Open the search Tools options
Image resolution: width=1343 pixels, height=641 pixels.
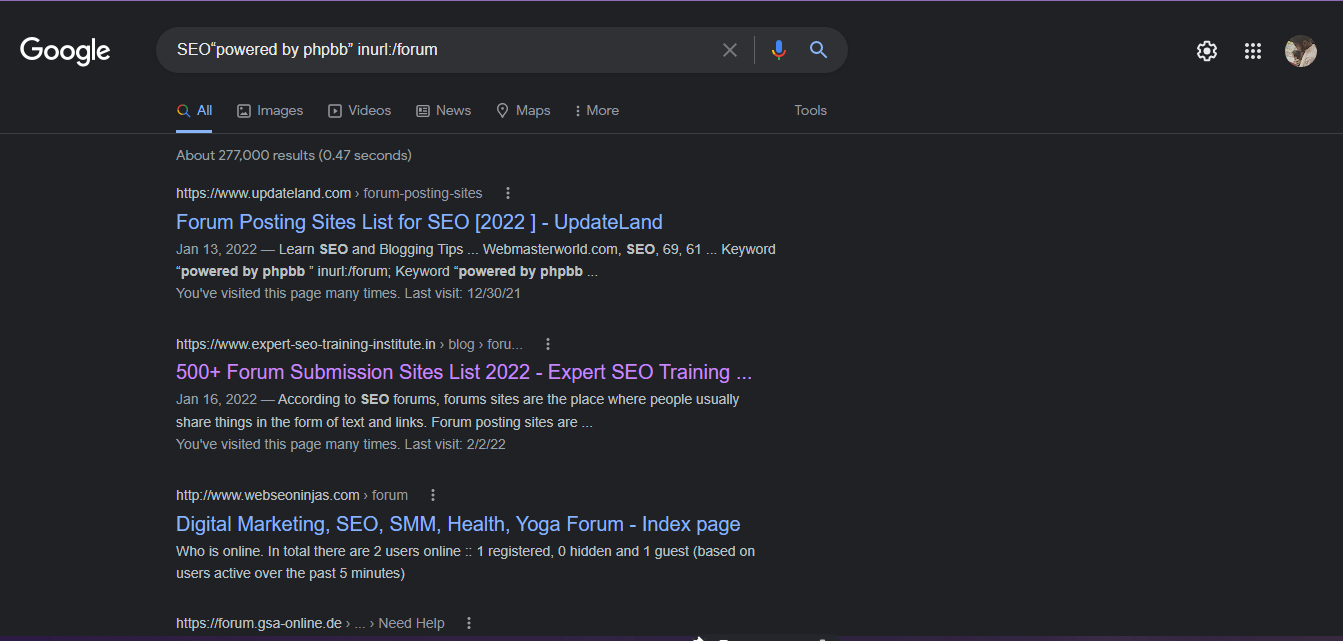(x=811, y=111)
